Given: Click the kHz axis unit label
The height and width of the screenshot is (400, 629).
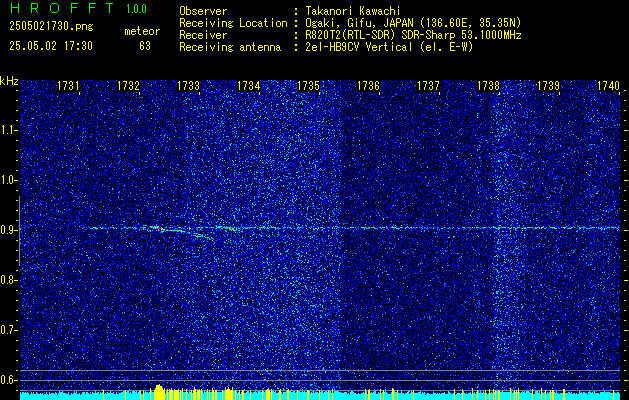Looking at the screenshot, I should coord(9,81).
